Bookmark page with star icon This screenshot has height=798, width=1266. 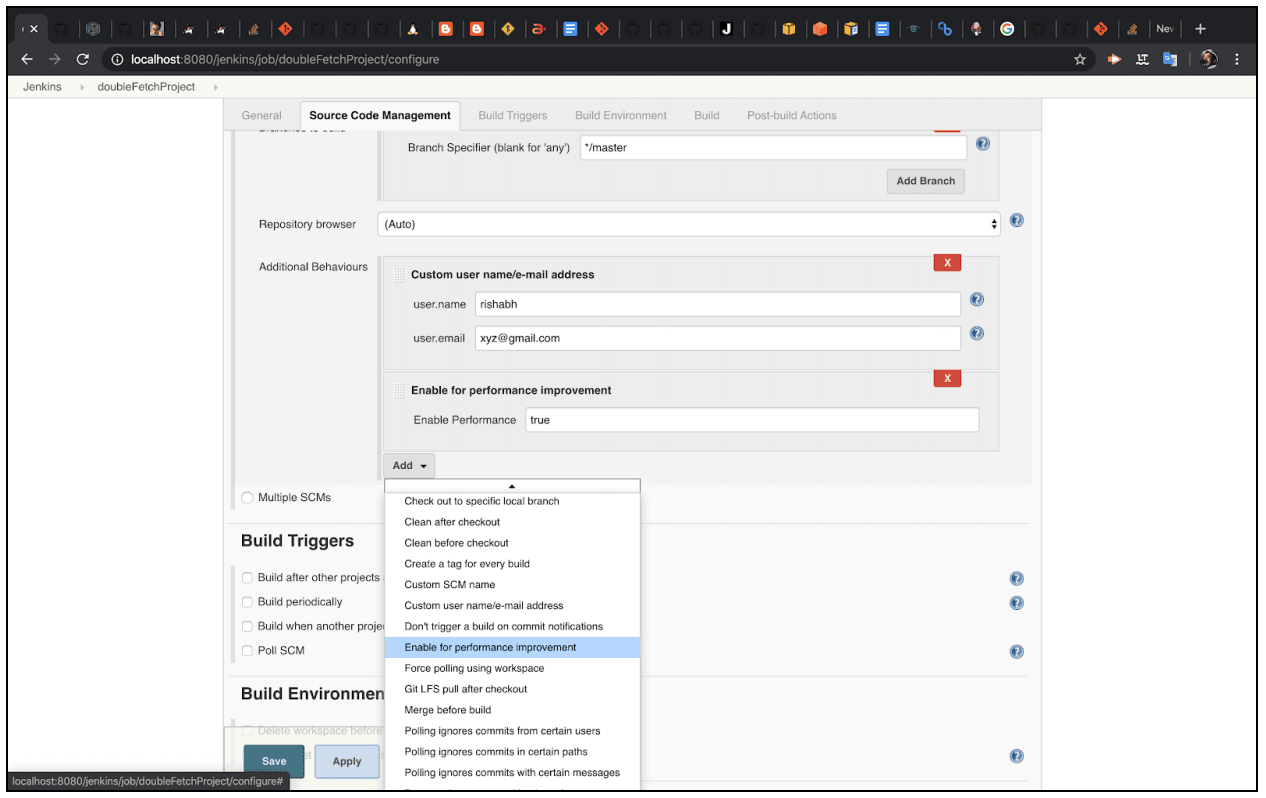click(x=1080, y=59)
